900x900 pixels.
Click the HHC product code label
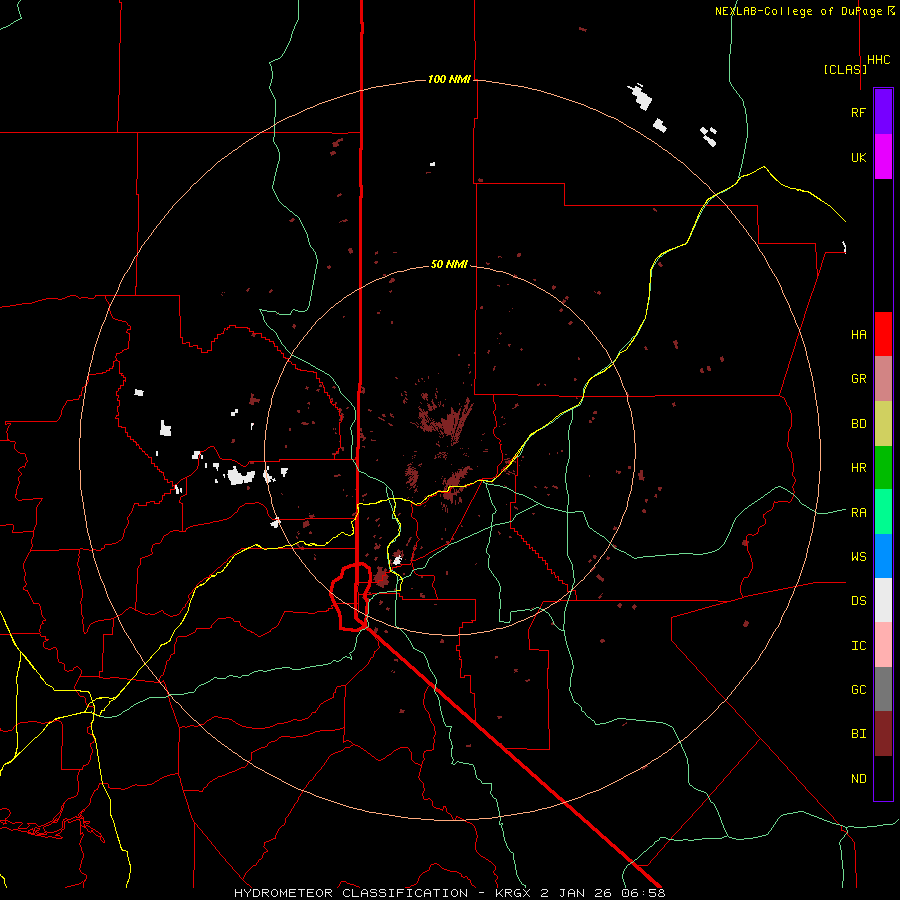click(x=878, y=60)
